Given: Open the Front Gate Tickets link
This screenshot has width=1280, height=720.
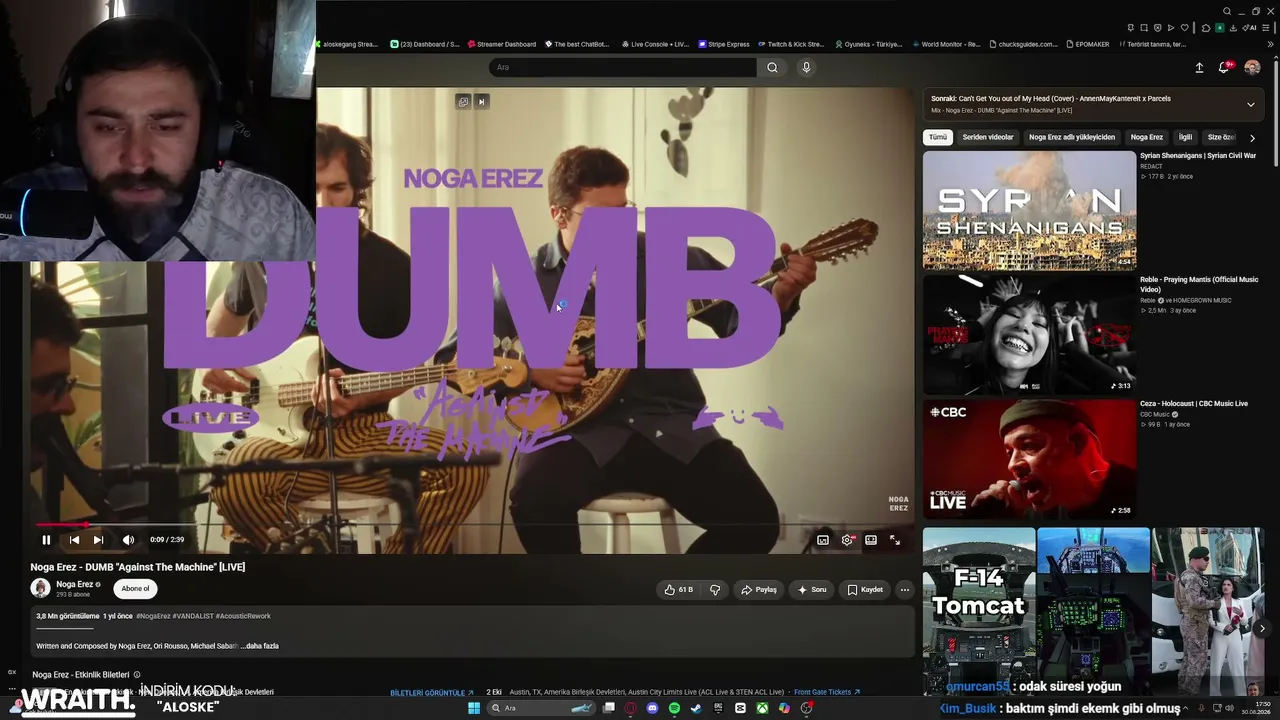Looking at the screenshot, I should [827, 692].
